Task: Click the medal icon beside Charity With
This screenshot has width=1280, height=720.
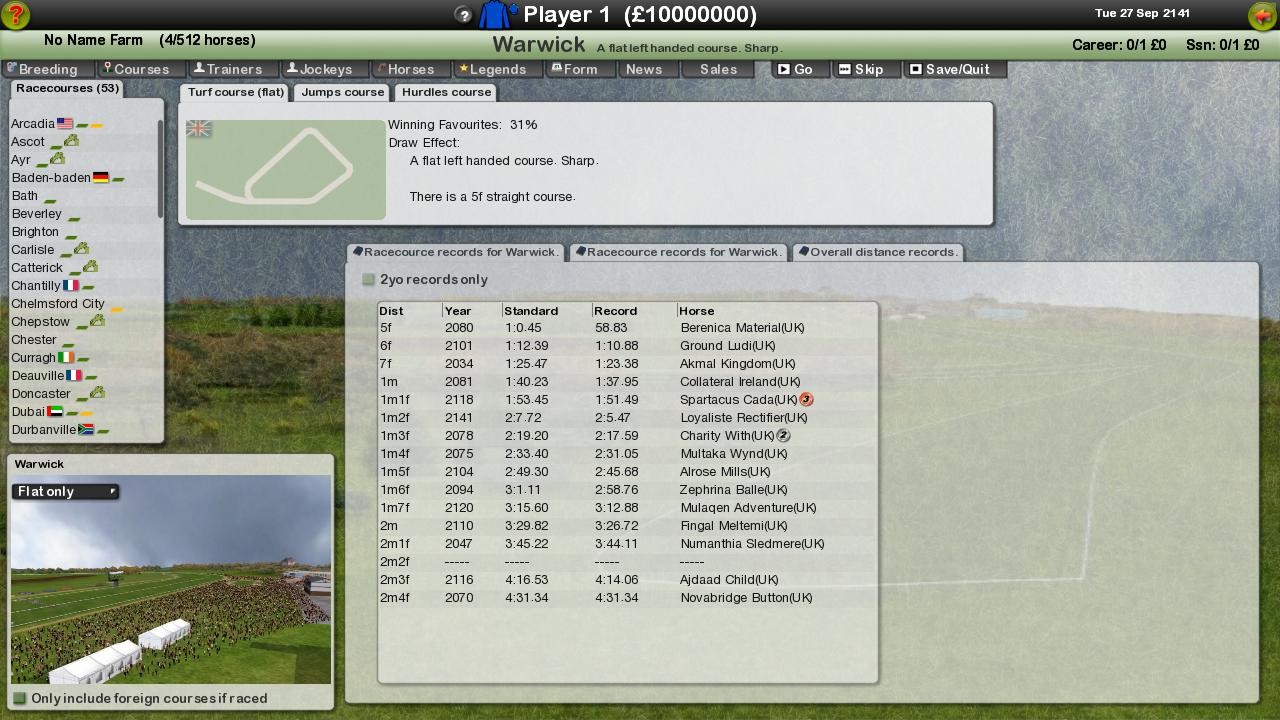Action: tap(782, 435)
